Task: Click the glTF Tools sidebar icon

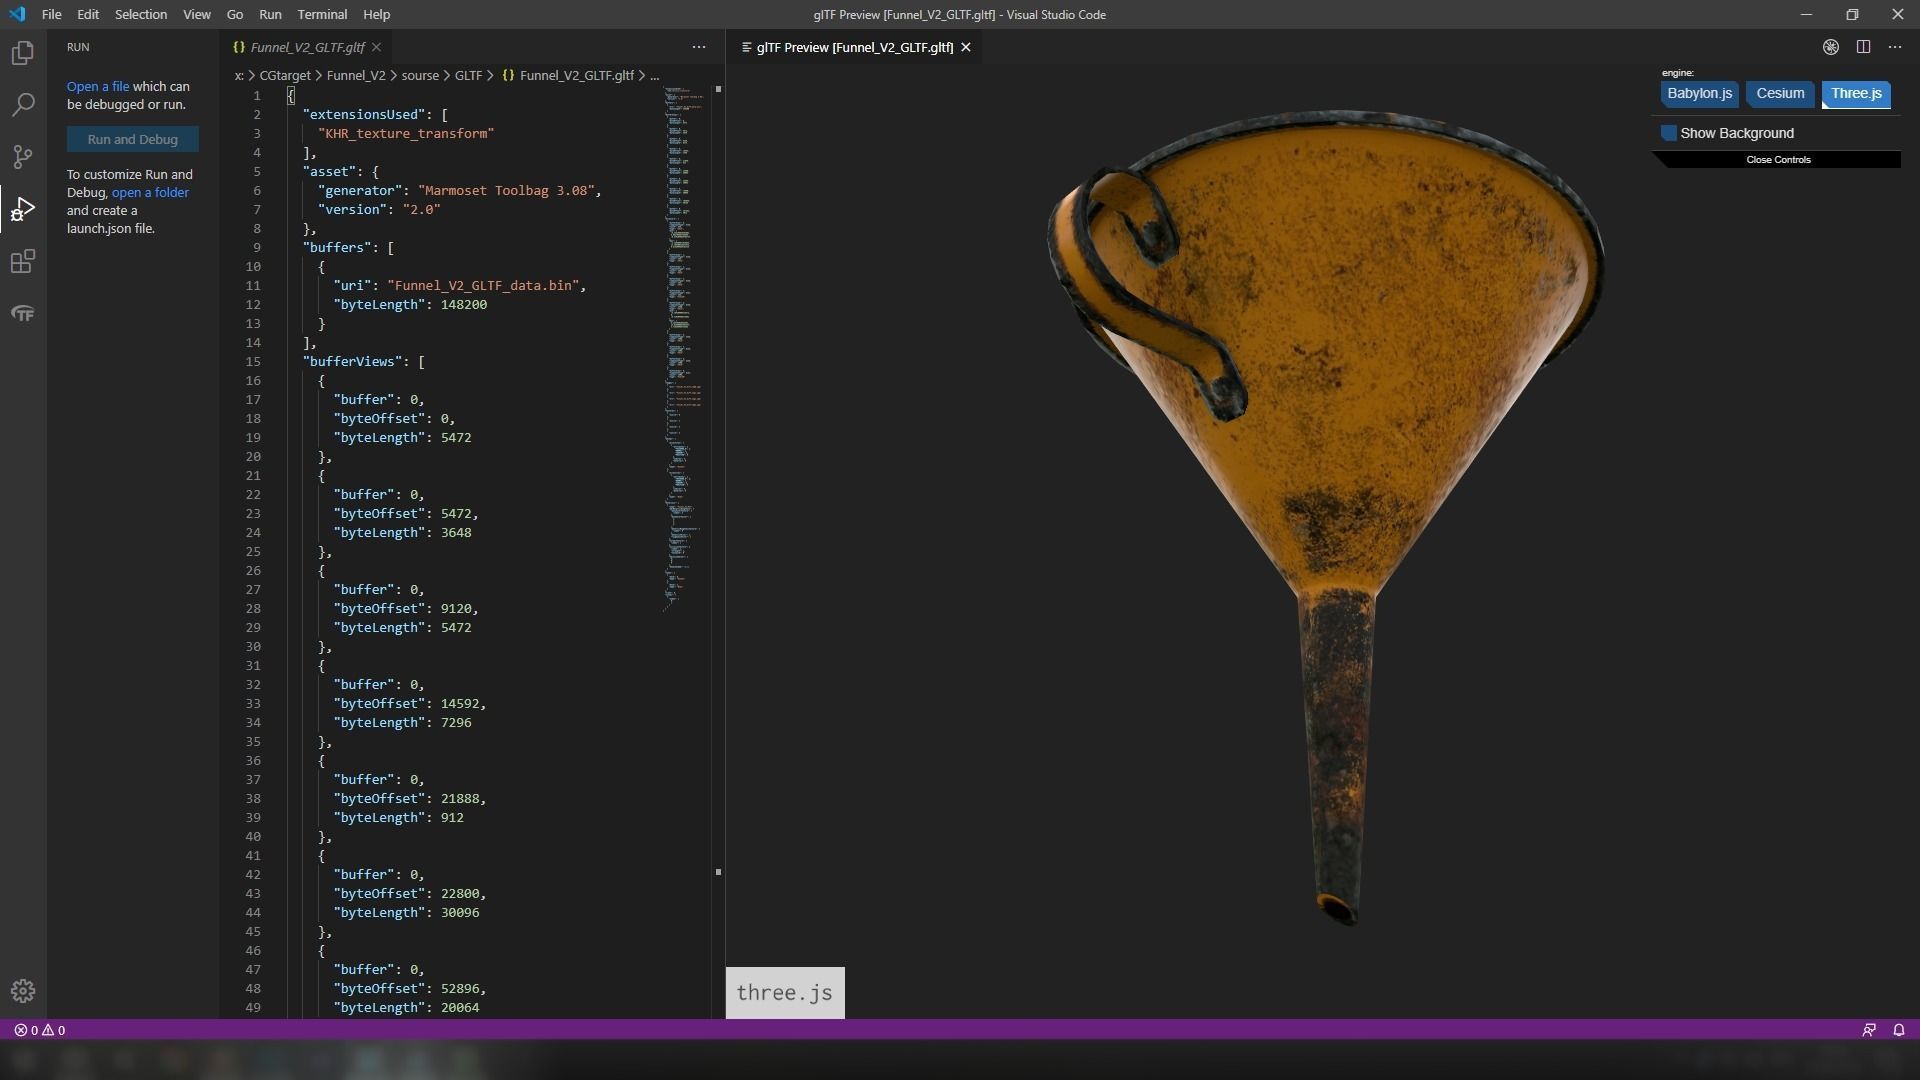Action: tap(22, 314)
